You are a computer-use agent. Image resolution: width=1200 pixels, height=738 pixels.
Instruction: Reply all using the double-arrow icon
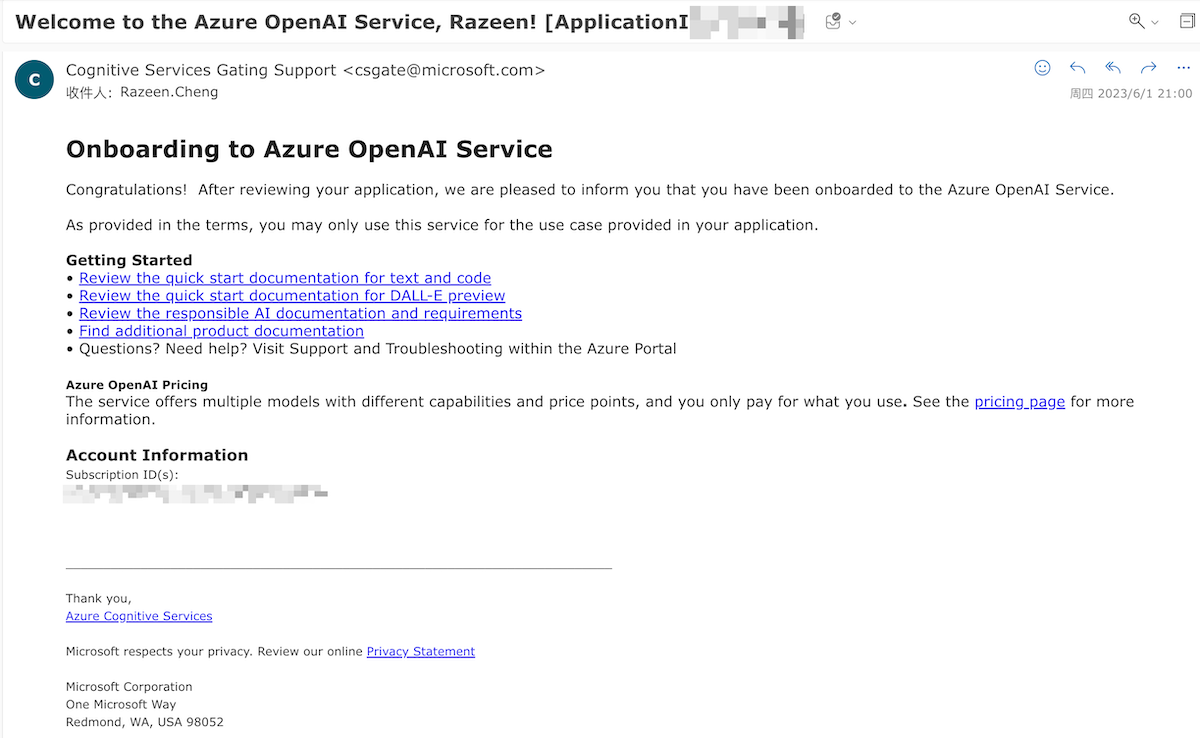point(1113,68)
